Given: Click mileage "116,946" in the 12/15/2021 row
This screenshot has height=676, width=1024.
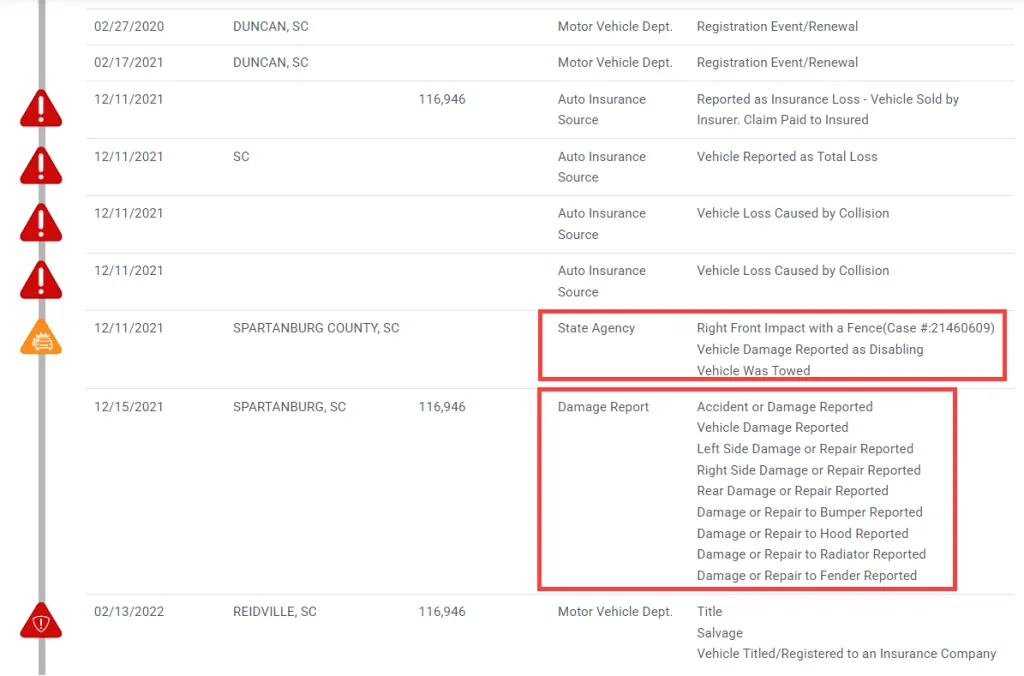Looking at the screenshot, I should pyautogui.click(x=442, y=407).
